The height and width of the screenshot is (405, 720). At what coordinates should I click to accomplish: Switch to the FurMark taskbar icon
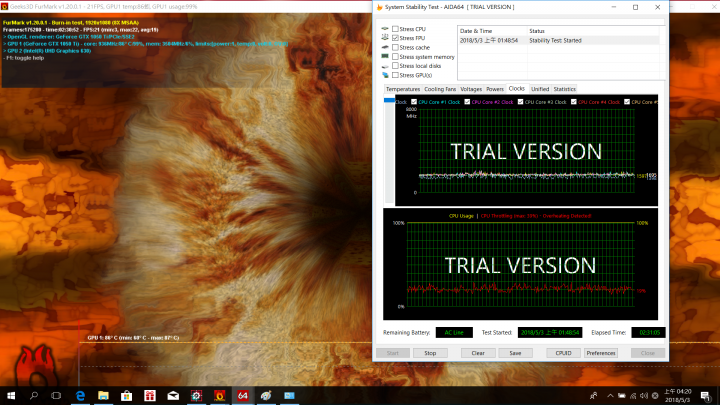219,395
